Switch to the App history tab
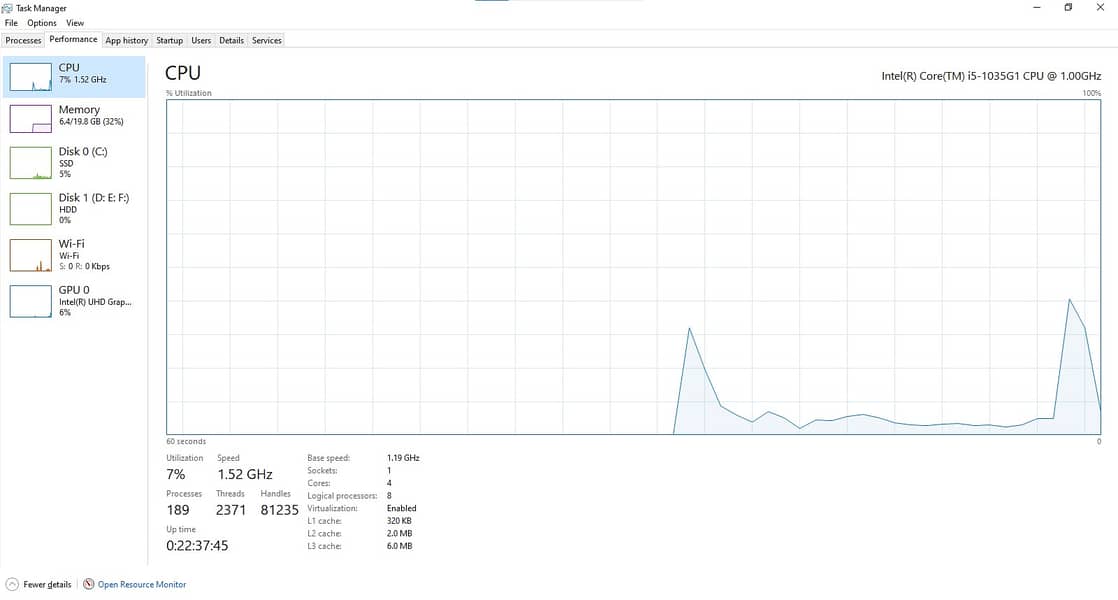The width and height of the screenshot is (1118, 600). click(127, 41)
